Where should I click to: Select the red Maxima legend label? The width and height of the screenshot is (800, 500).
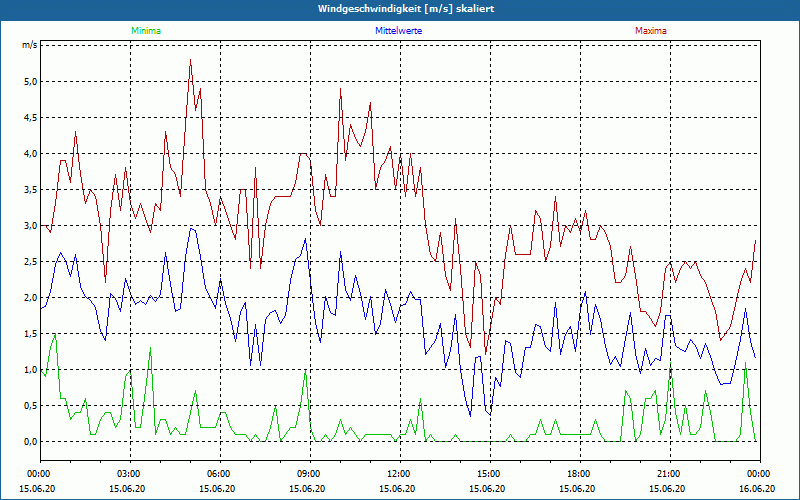[x=651, y=31]
